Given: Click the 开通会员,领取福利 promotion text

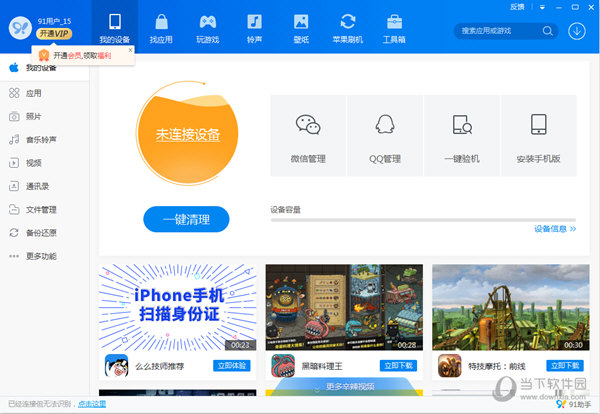Looking at the screenshot, I should [82, 55].
